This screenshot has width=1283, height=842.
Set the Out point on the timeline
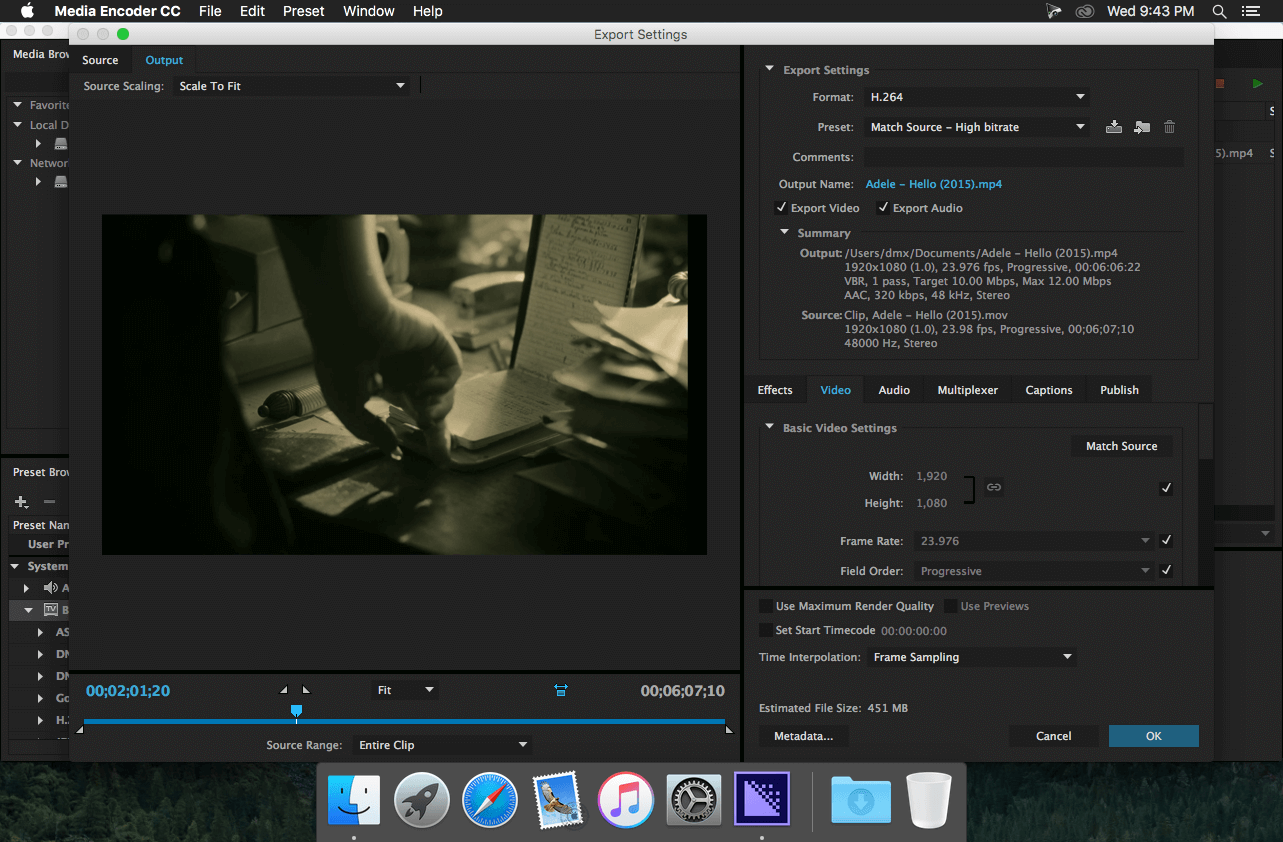coord(305,689)
